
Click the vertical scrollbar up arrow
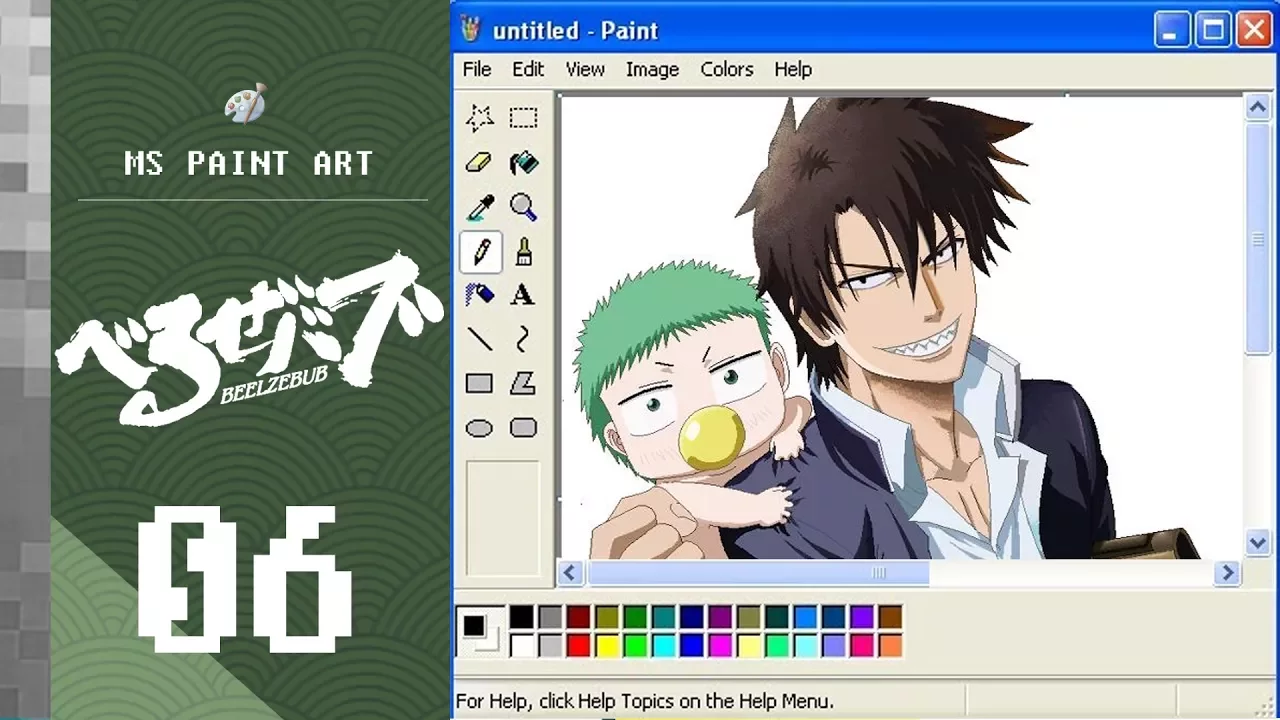(1258, 107)
